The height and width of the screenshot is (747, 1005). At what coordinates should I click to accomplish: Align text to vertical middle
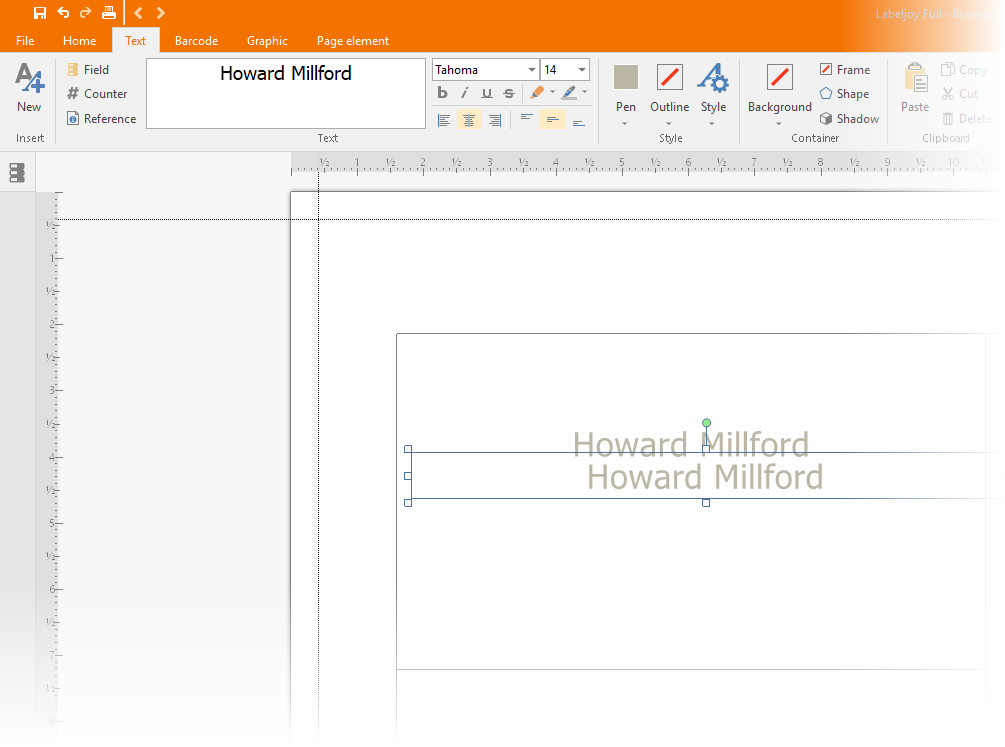click(x=552, y=119)
